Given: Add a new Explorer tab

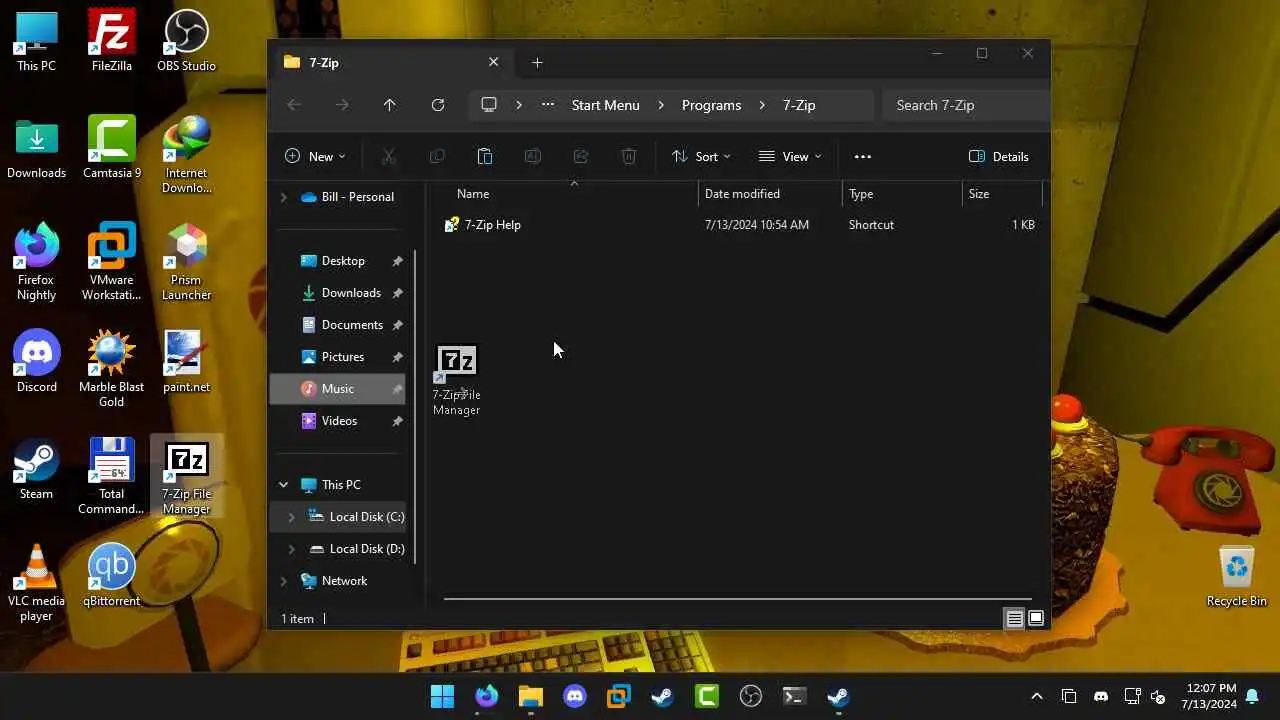Looking at the screenshot, I should pos(537,62).
